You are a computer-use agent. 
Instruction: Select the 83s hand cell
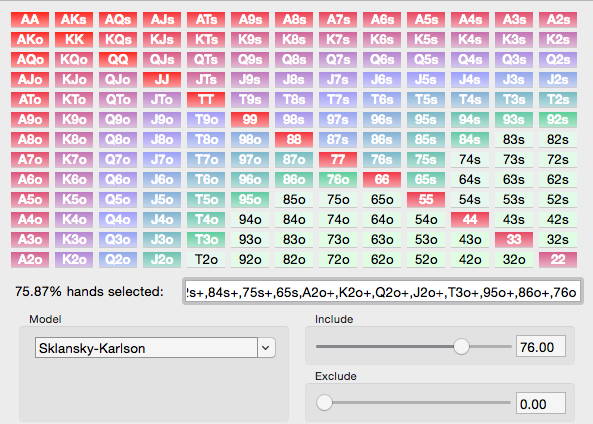tap(514, 140)
